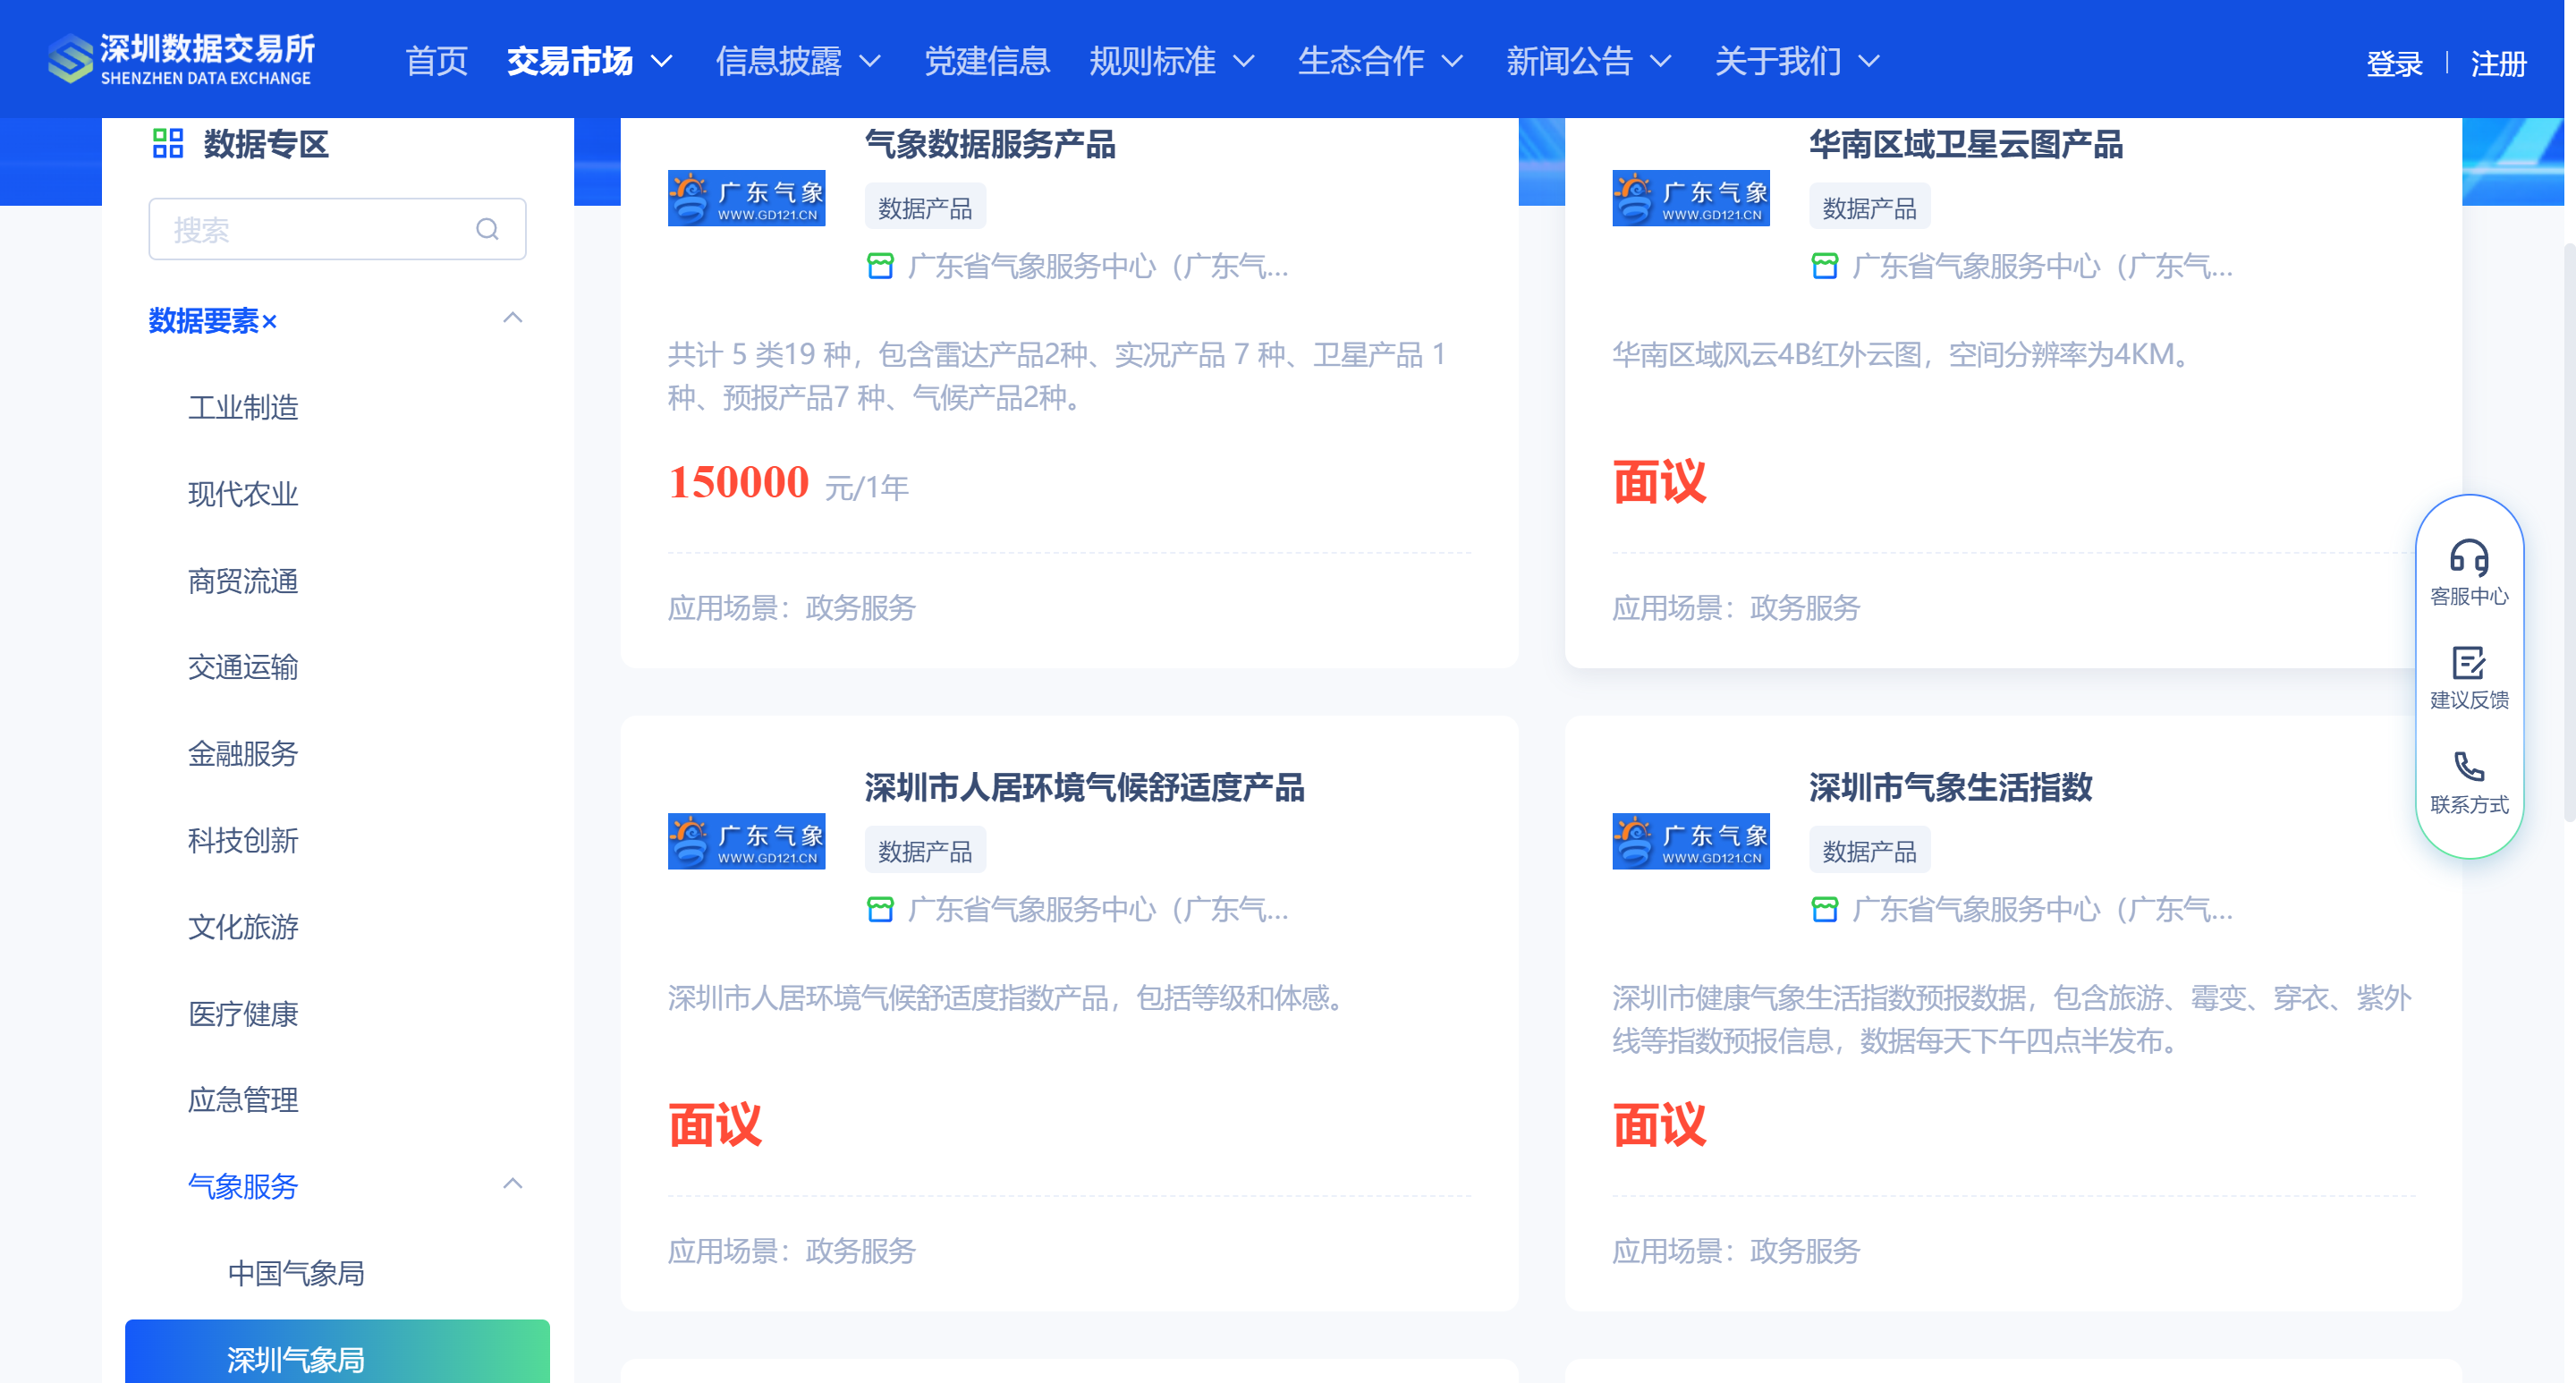Expand 关于我们 dropdown arrow

1869,62
